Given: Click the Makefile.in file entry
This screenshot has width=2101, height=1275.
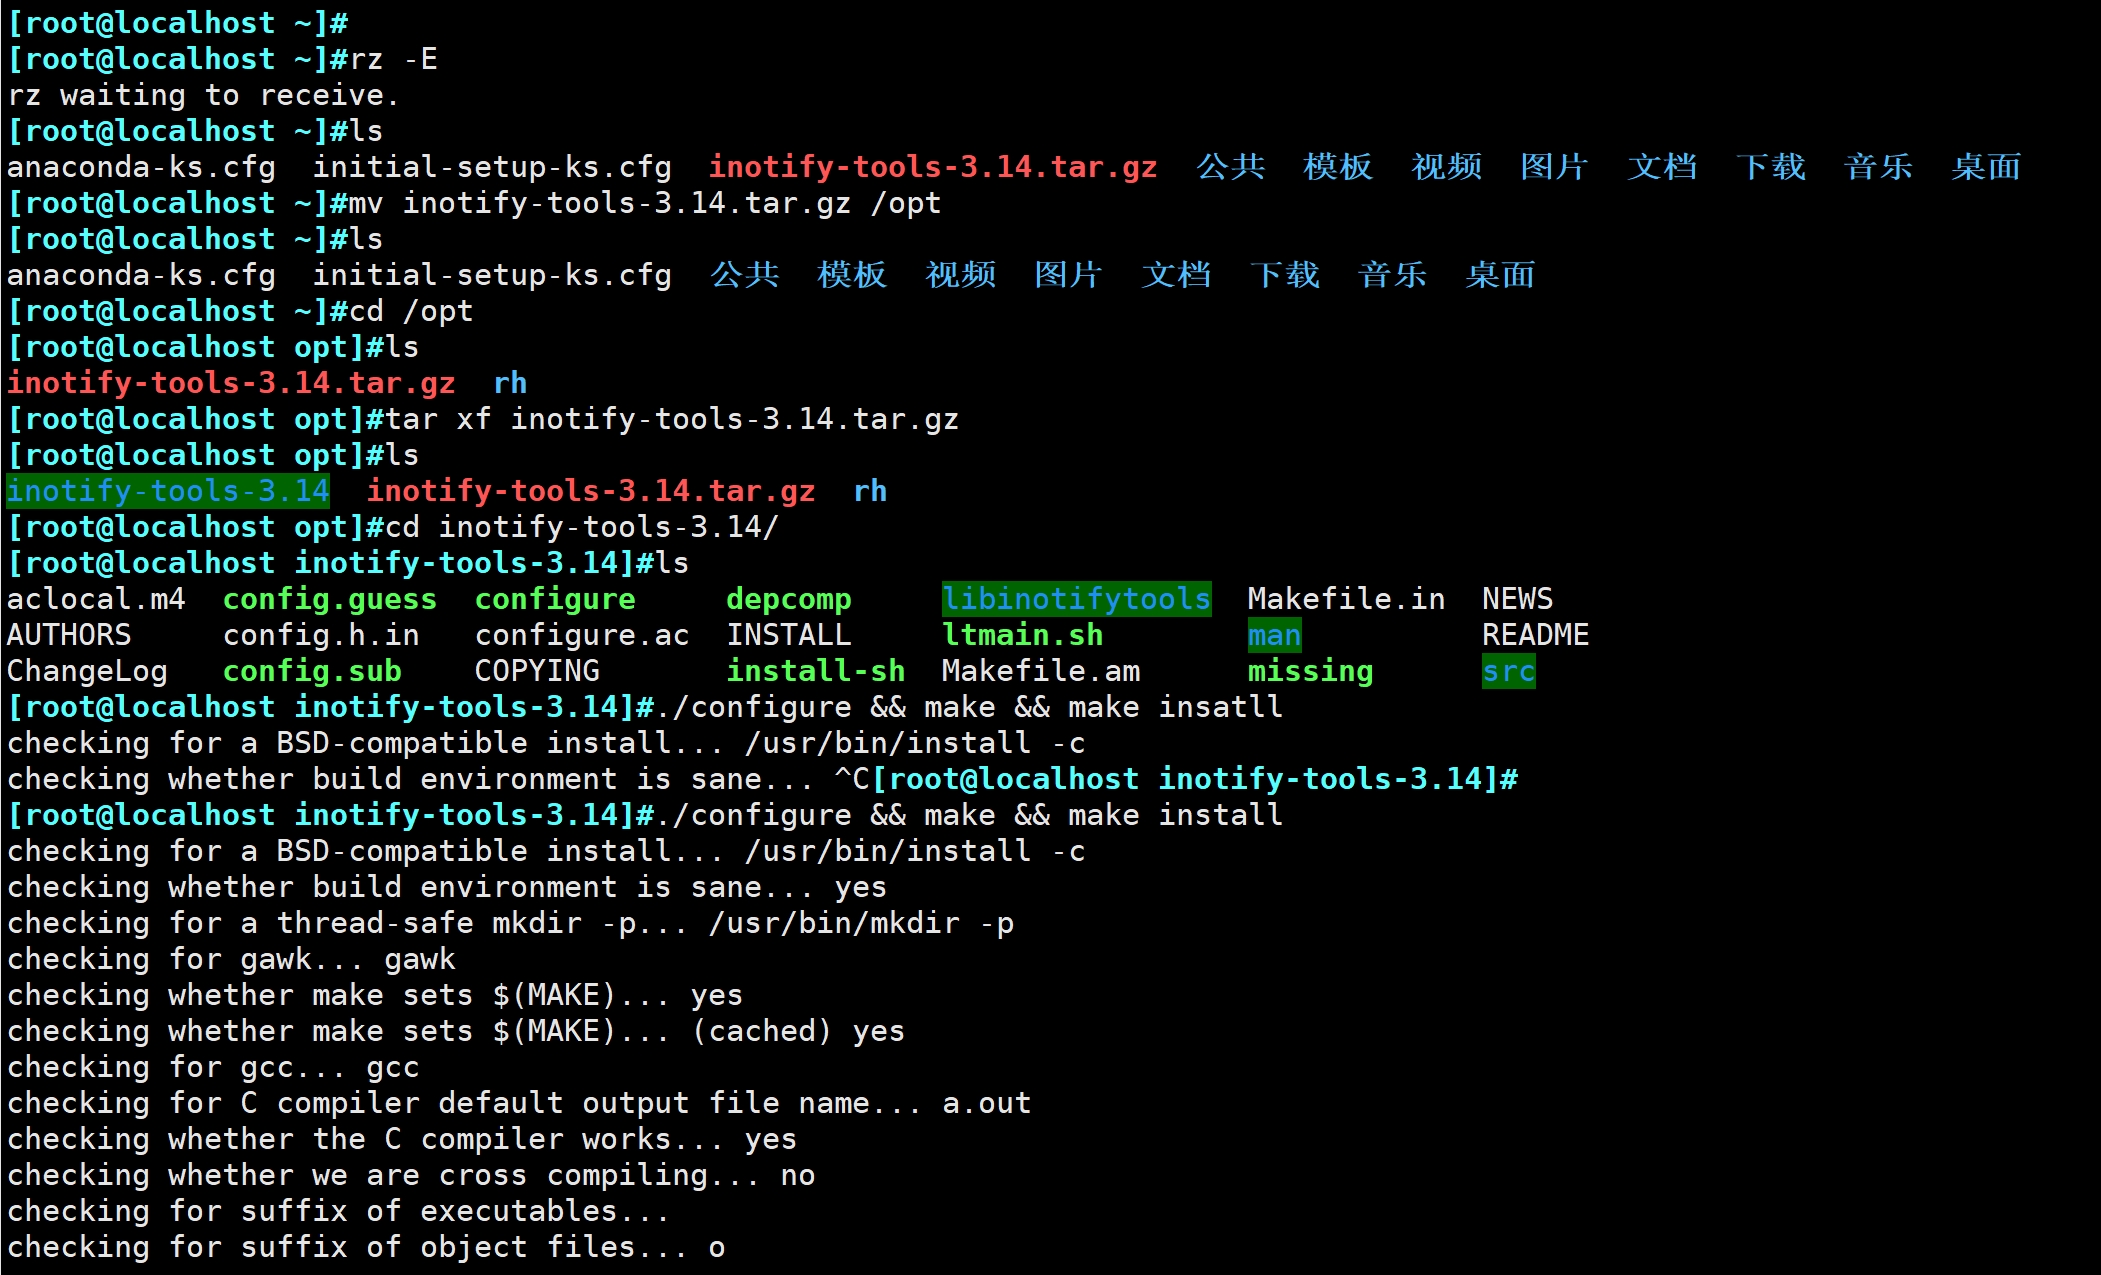Looking at the screenshot, I should tap(1346, 599).
